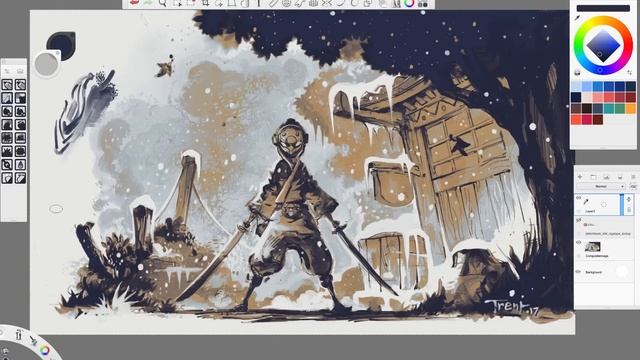Choose the second-row left brush in brush palette

(7, 98)
